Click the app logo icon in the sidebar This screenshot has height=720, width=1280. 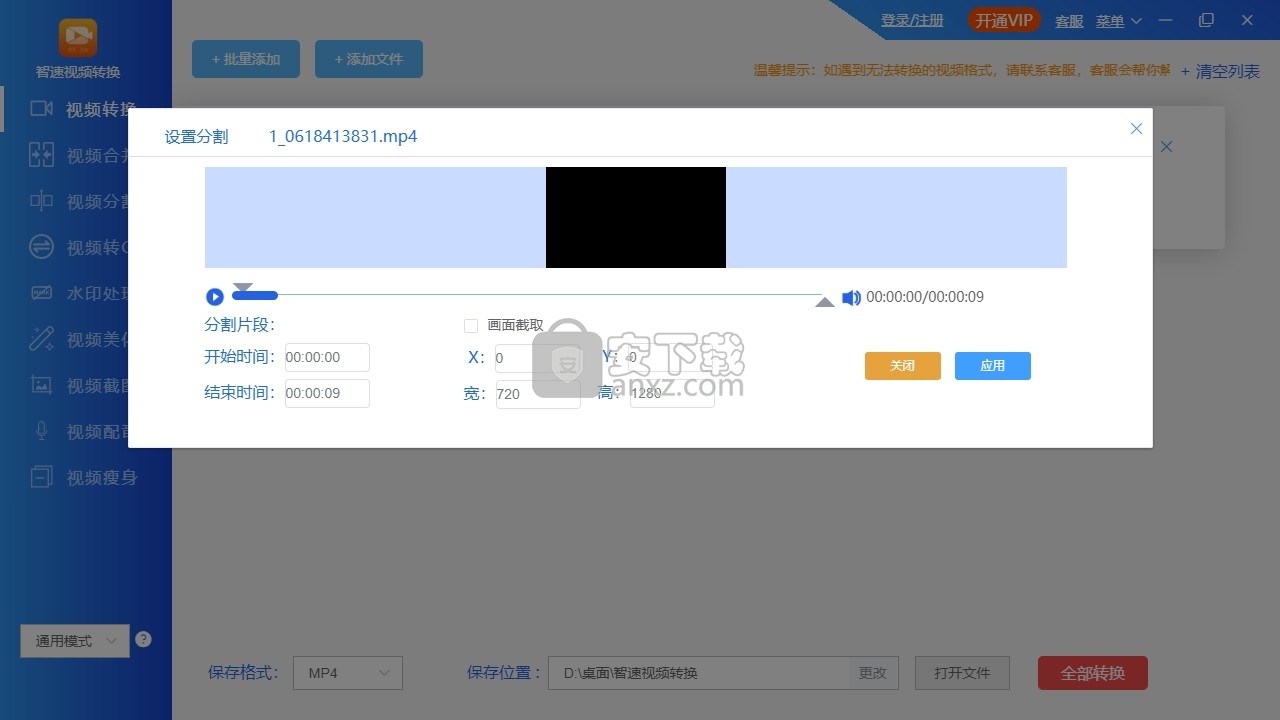pos(78,37)
